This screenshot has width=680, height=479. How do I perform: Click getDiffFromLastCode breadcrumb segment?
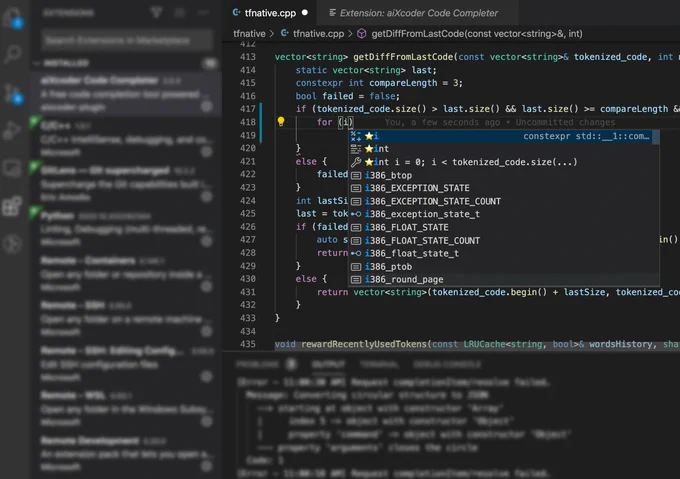tap(477, 34)
